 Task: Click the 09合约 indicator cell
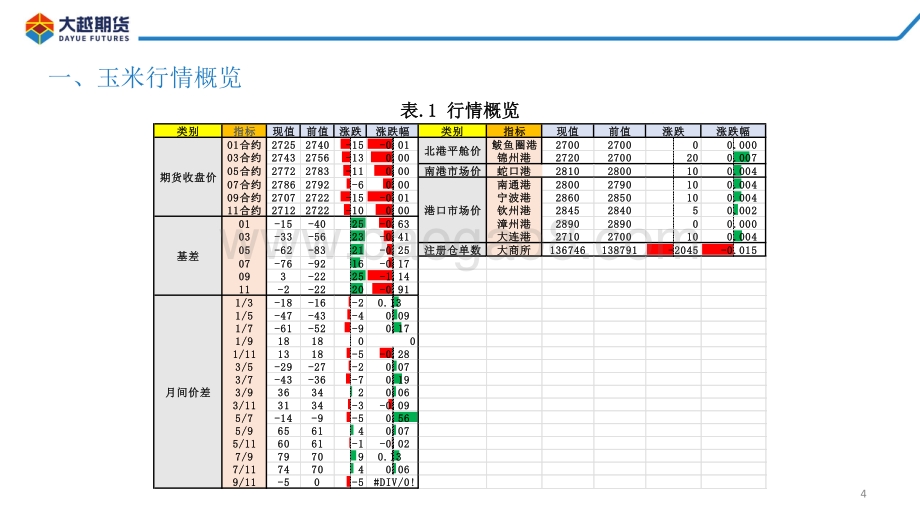point(244,198)
